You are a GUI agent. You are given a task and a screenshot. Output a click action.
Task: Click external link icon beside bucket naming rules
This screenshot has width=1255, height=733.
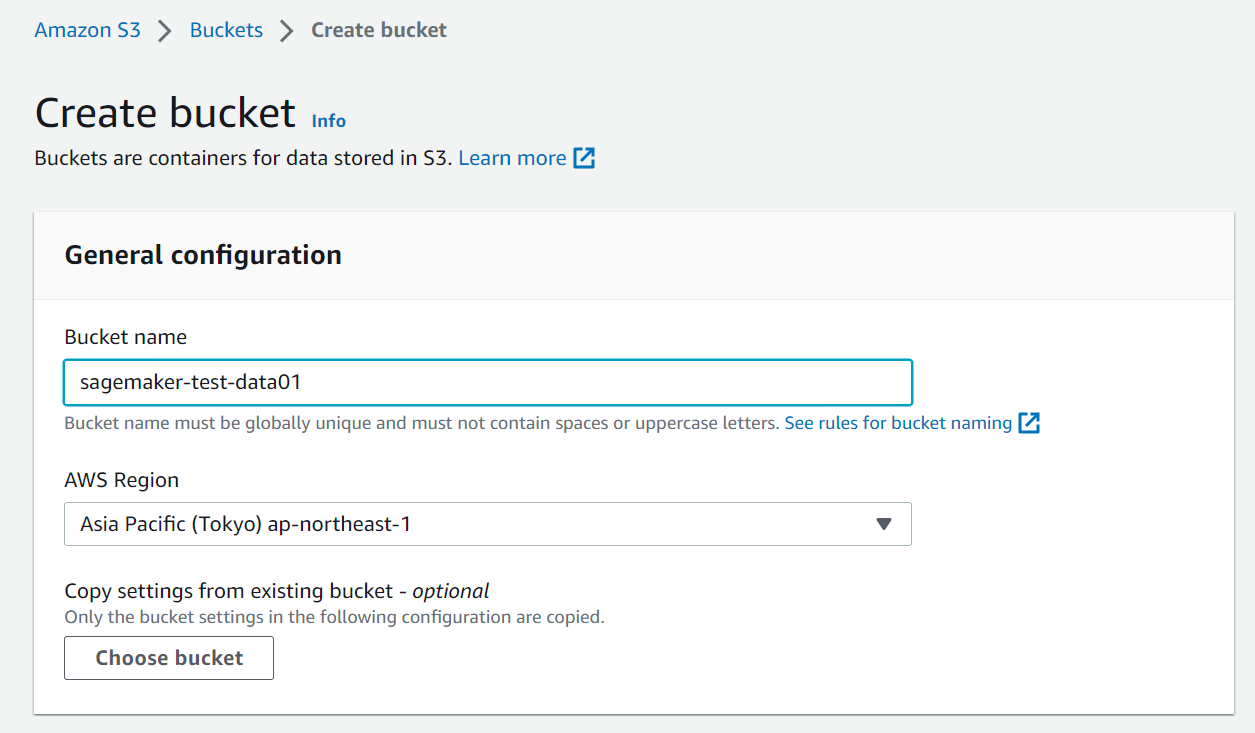pos(1029,422)
